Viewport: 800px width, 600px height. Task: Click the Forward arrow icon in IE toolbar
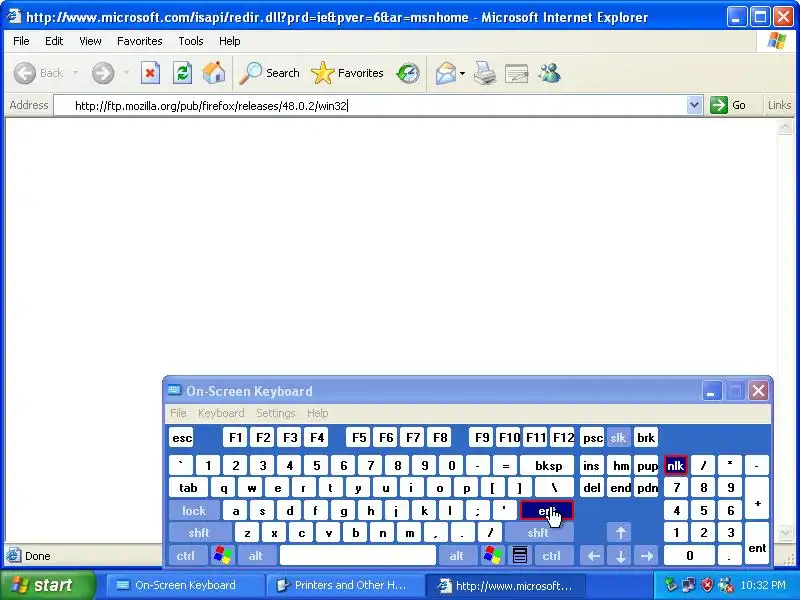point(103,73)
